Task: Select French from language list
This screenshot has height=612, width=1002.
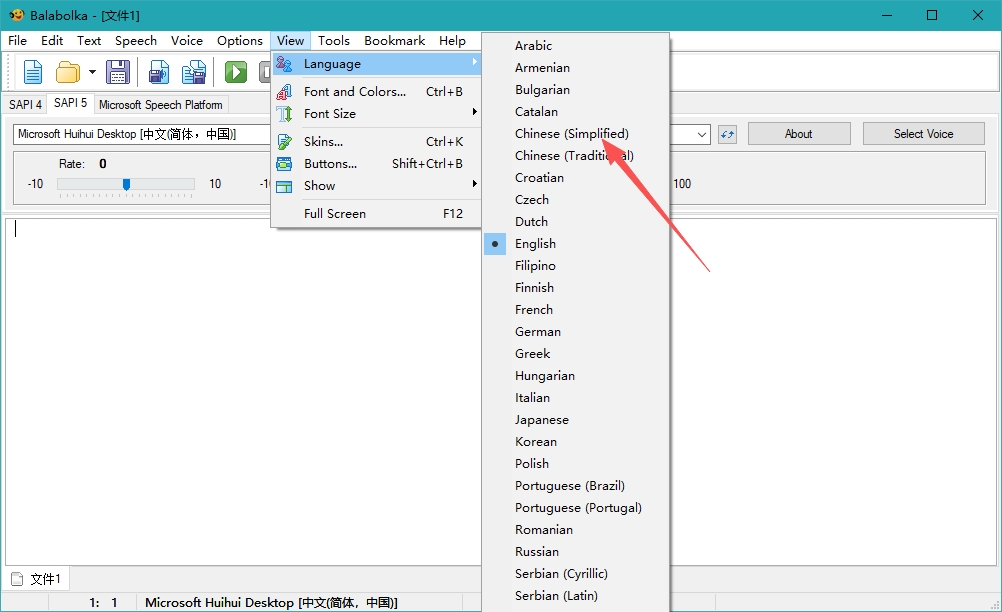Action: 576,310
